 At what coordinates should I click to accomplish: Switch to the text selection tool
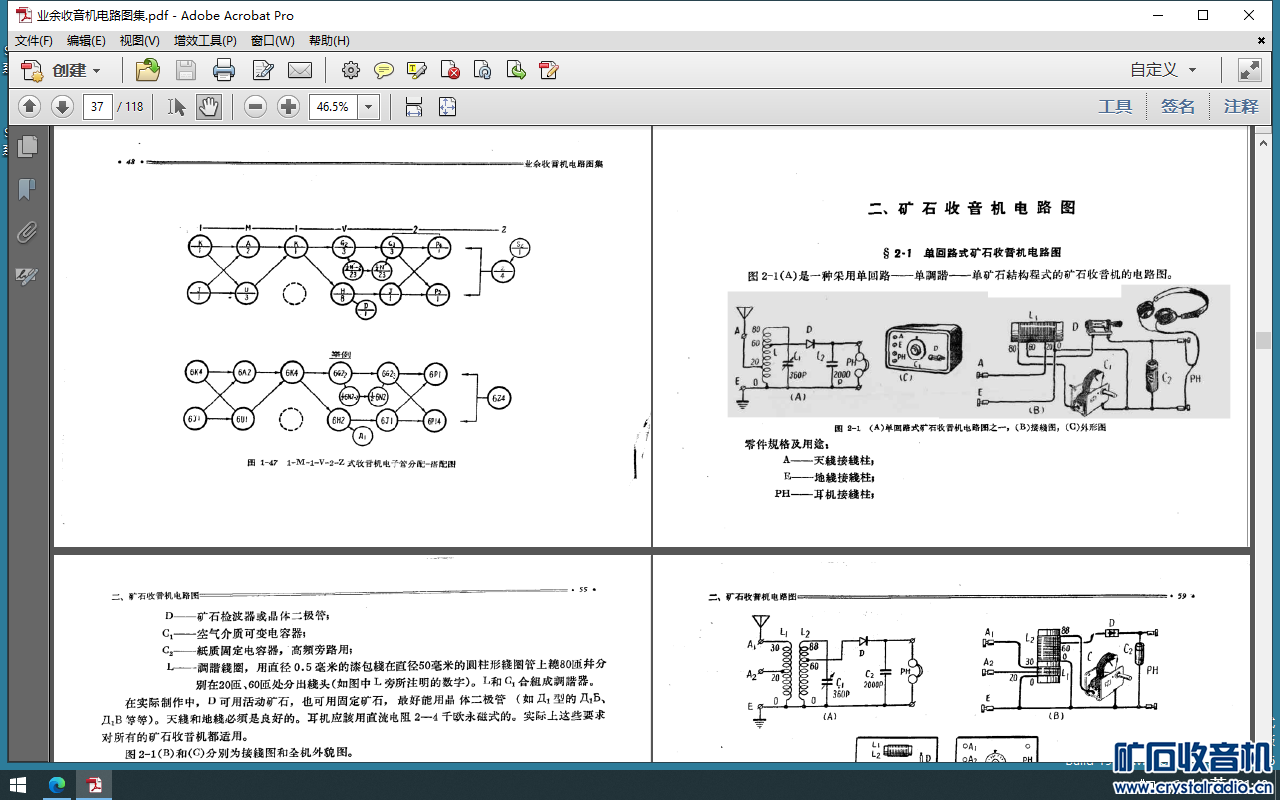(177, 107)
